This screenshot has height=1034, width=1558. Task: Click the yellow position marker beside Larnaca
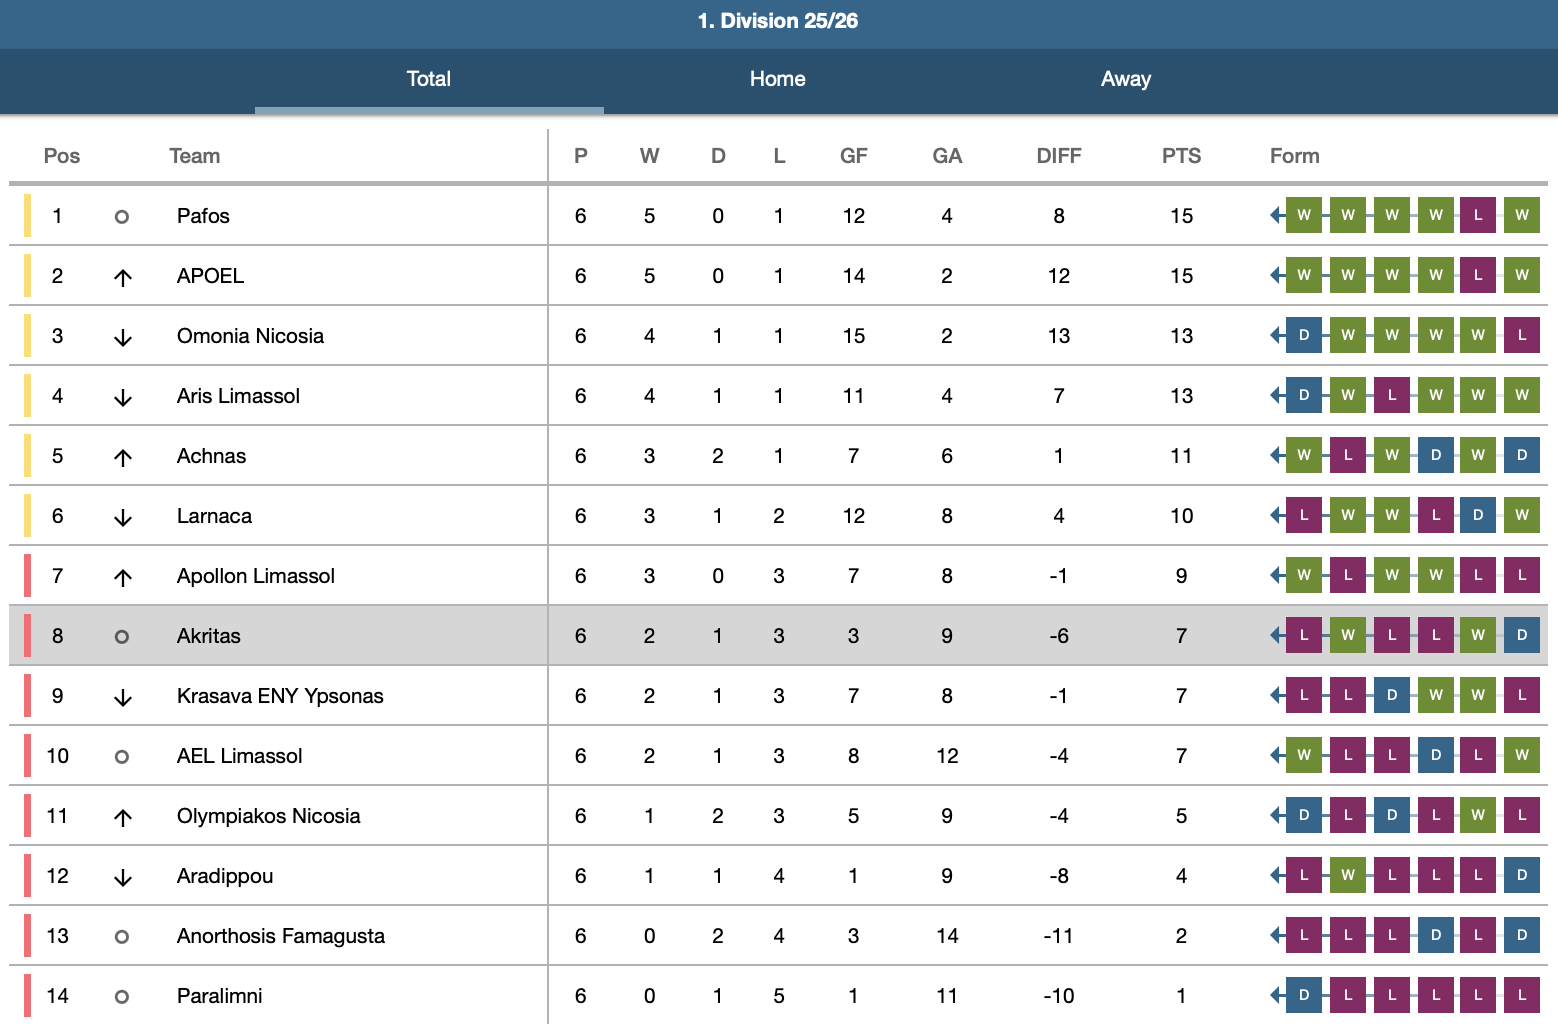27,516
